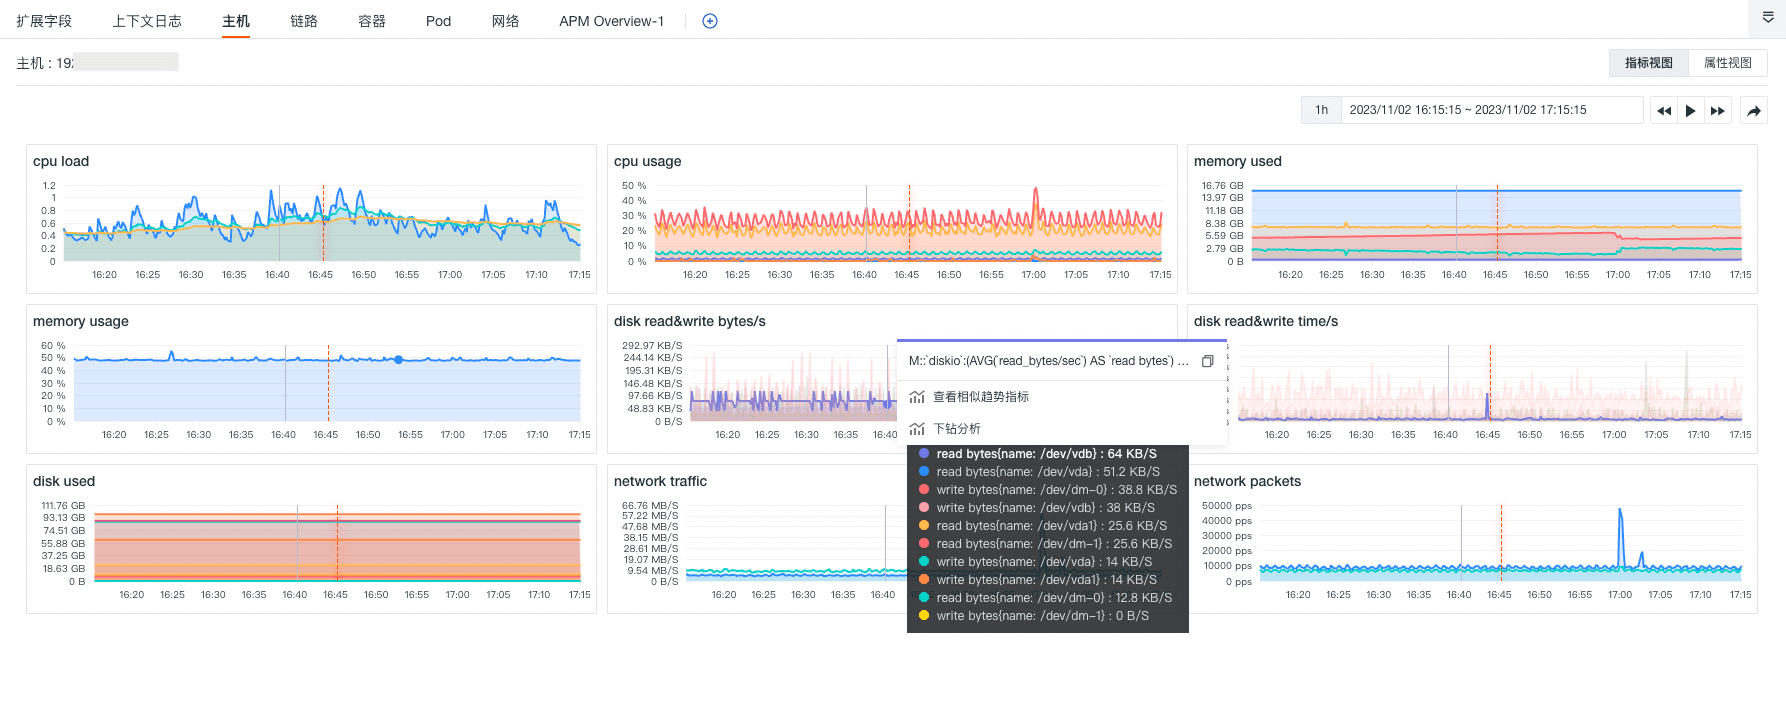Select the 指标视图 view toggle
The width and height of the screenshot is (1786, 720).
[x=1649, y=63]
